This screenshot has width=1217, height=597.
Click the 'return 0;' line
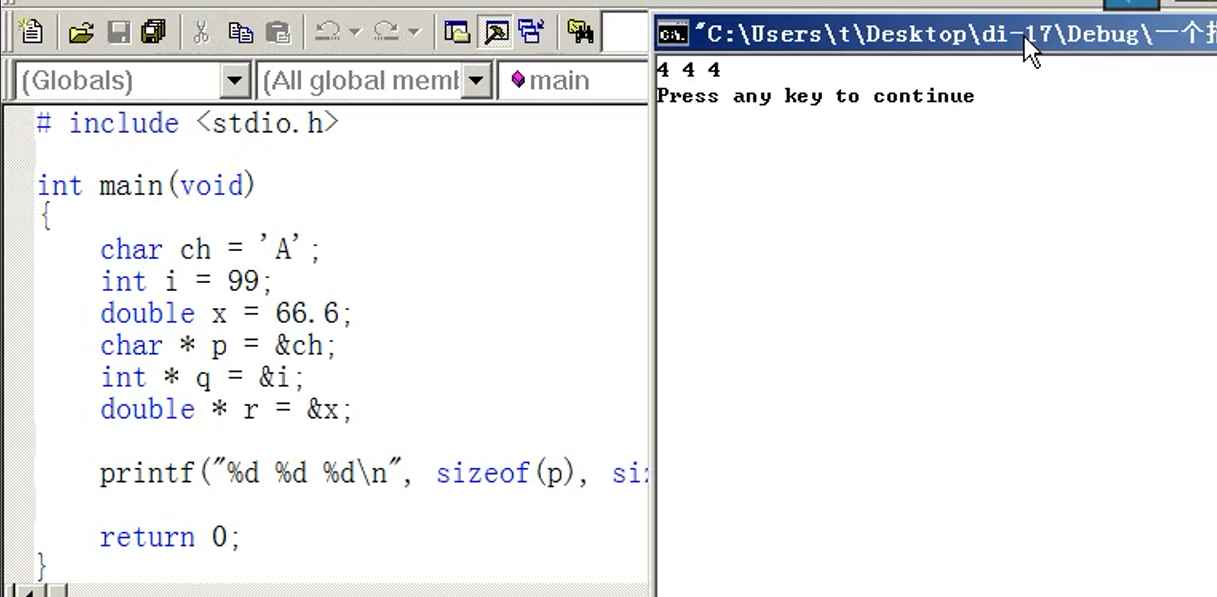click(x=170, y=537)
